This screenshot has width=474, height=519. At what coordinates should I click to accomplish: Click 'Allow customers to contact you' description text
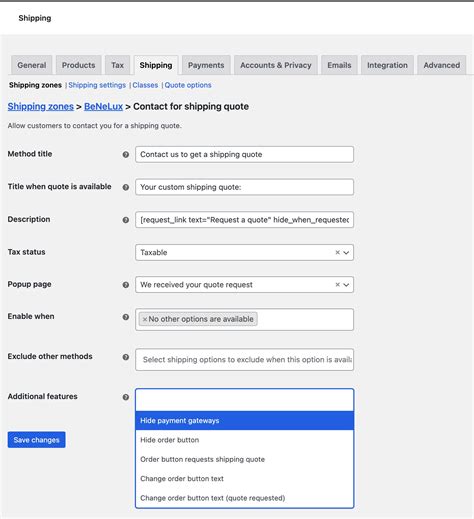(94, 126)
